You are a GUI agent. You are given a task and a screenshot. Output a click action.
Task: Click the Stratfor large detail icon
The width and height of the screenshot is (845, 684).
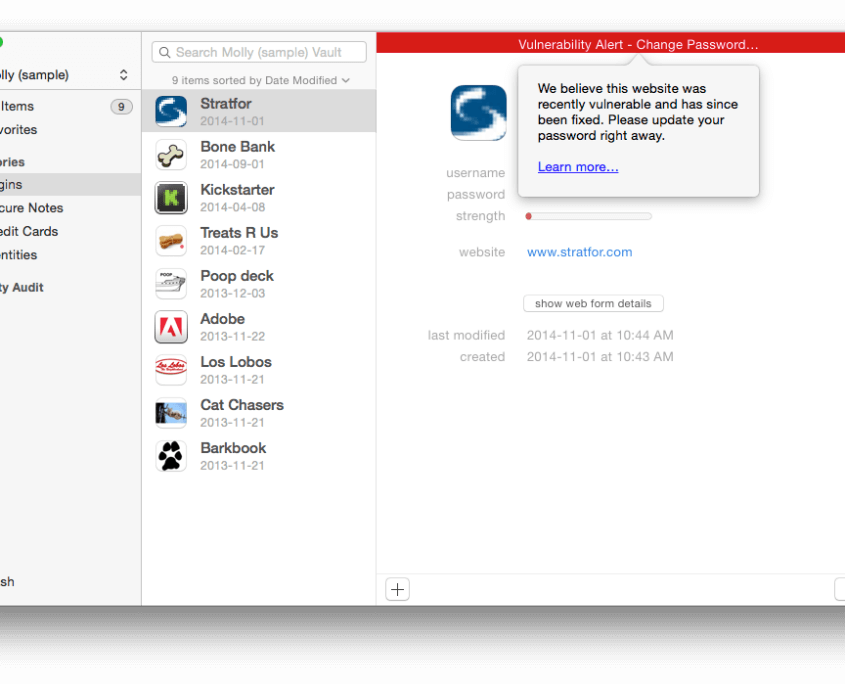click(478, 113)
